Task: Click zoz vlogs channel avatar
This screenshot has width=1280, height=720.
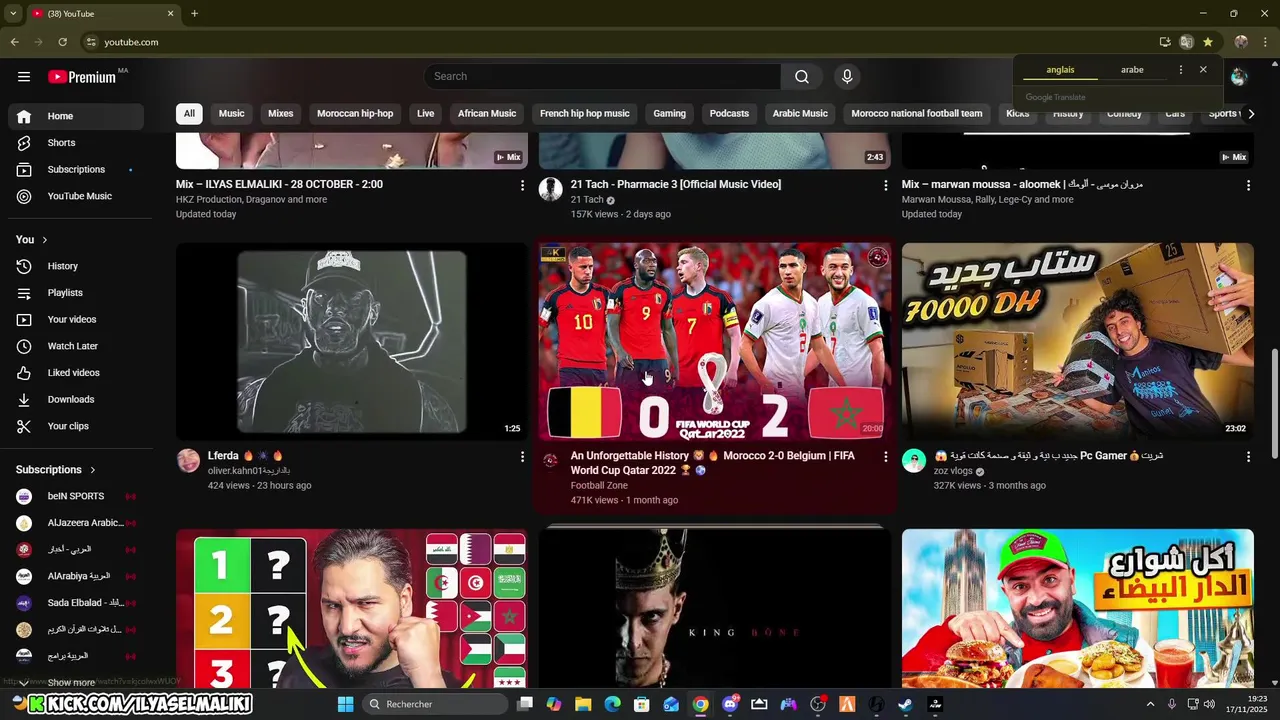Action: [x=914, y=461]
